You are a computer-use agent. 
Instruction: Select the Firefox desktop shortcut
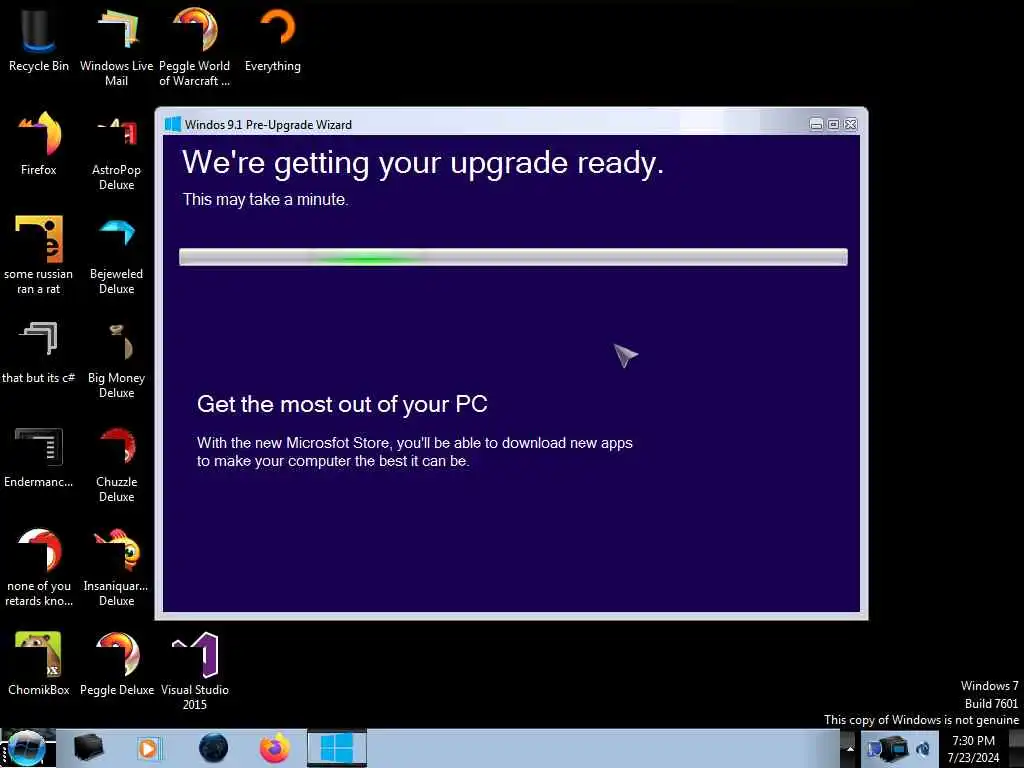[x=39, y=142]
